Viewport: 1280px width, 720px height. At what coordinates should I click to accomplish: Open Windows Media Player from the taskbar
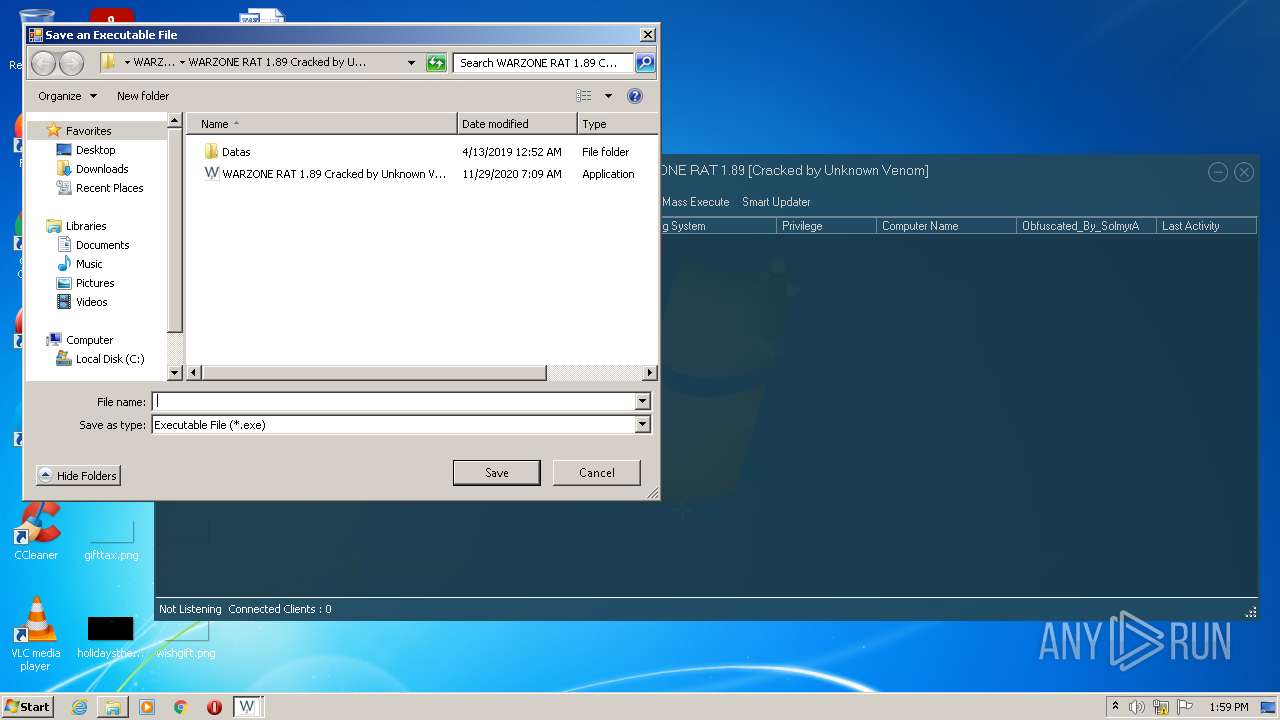click(x=147, y=707)
